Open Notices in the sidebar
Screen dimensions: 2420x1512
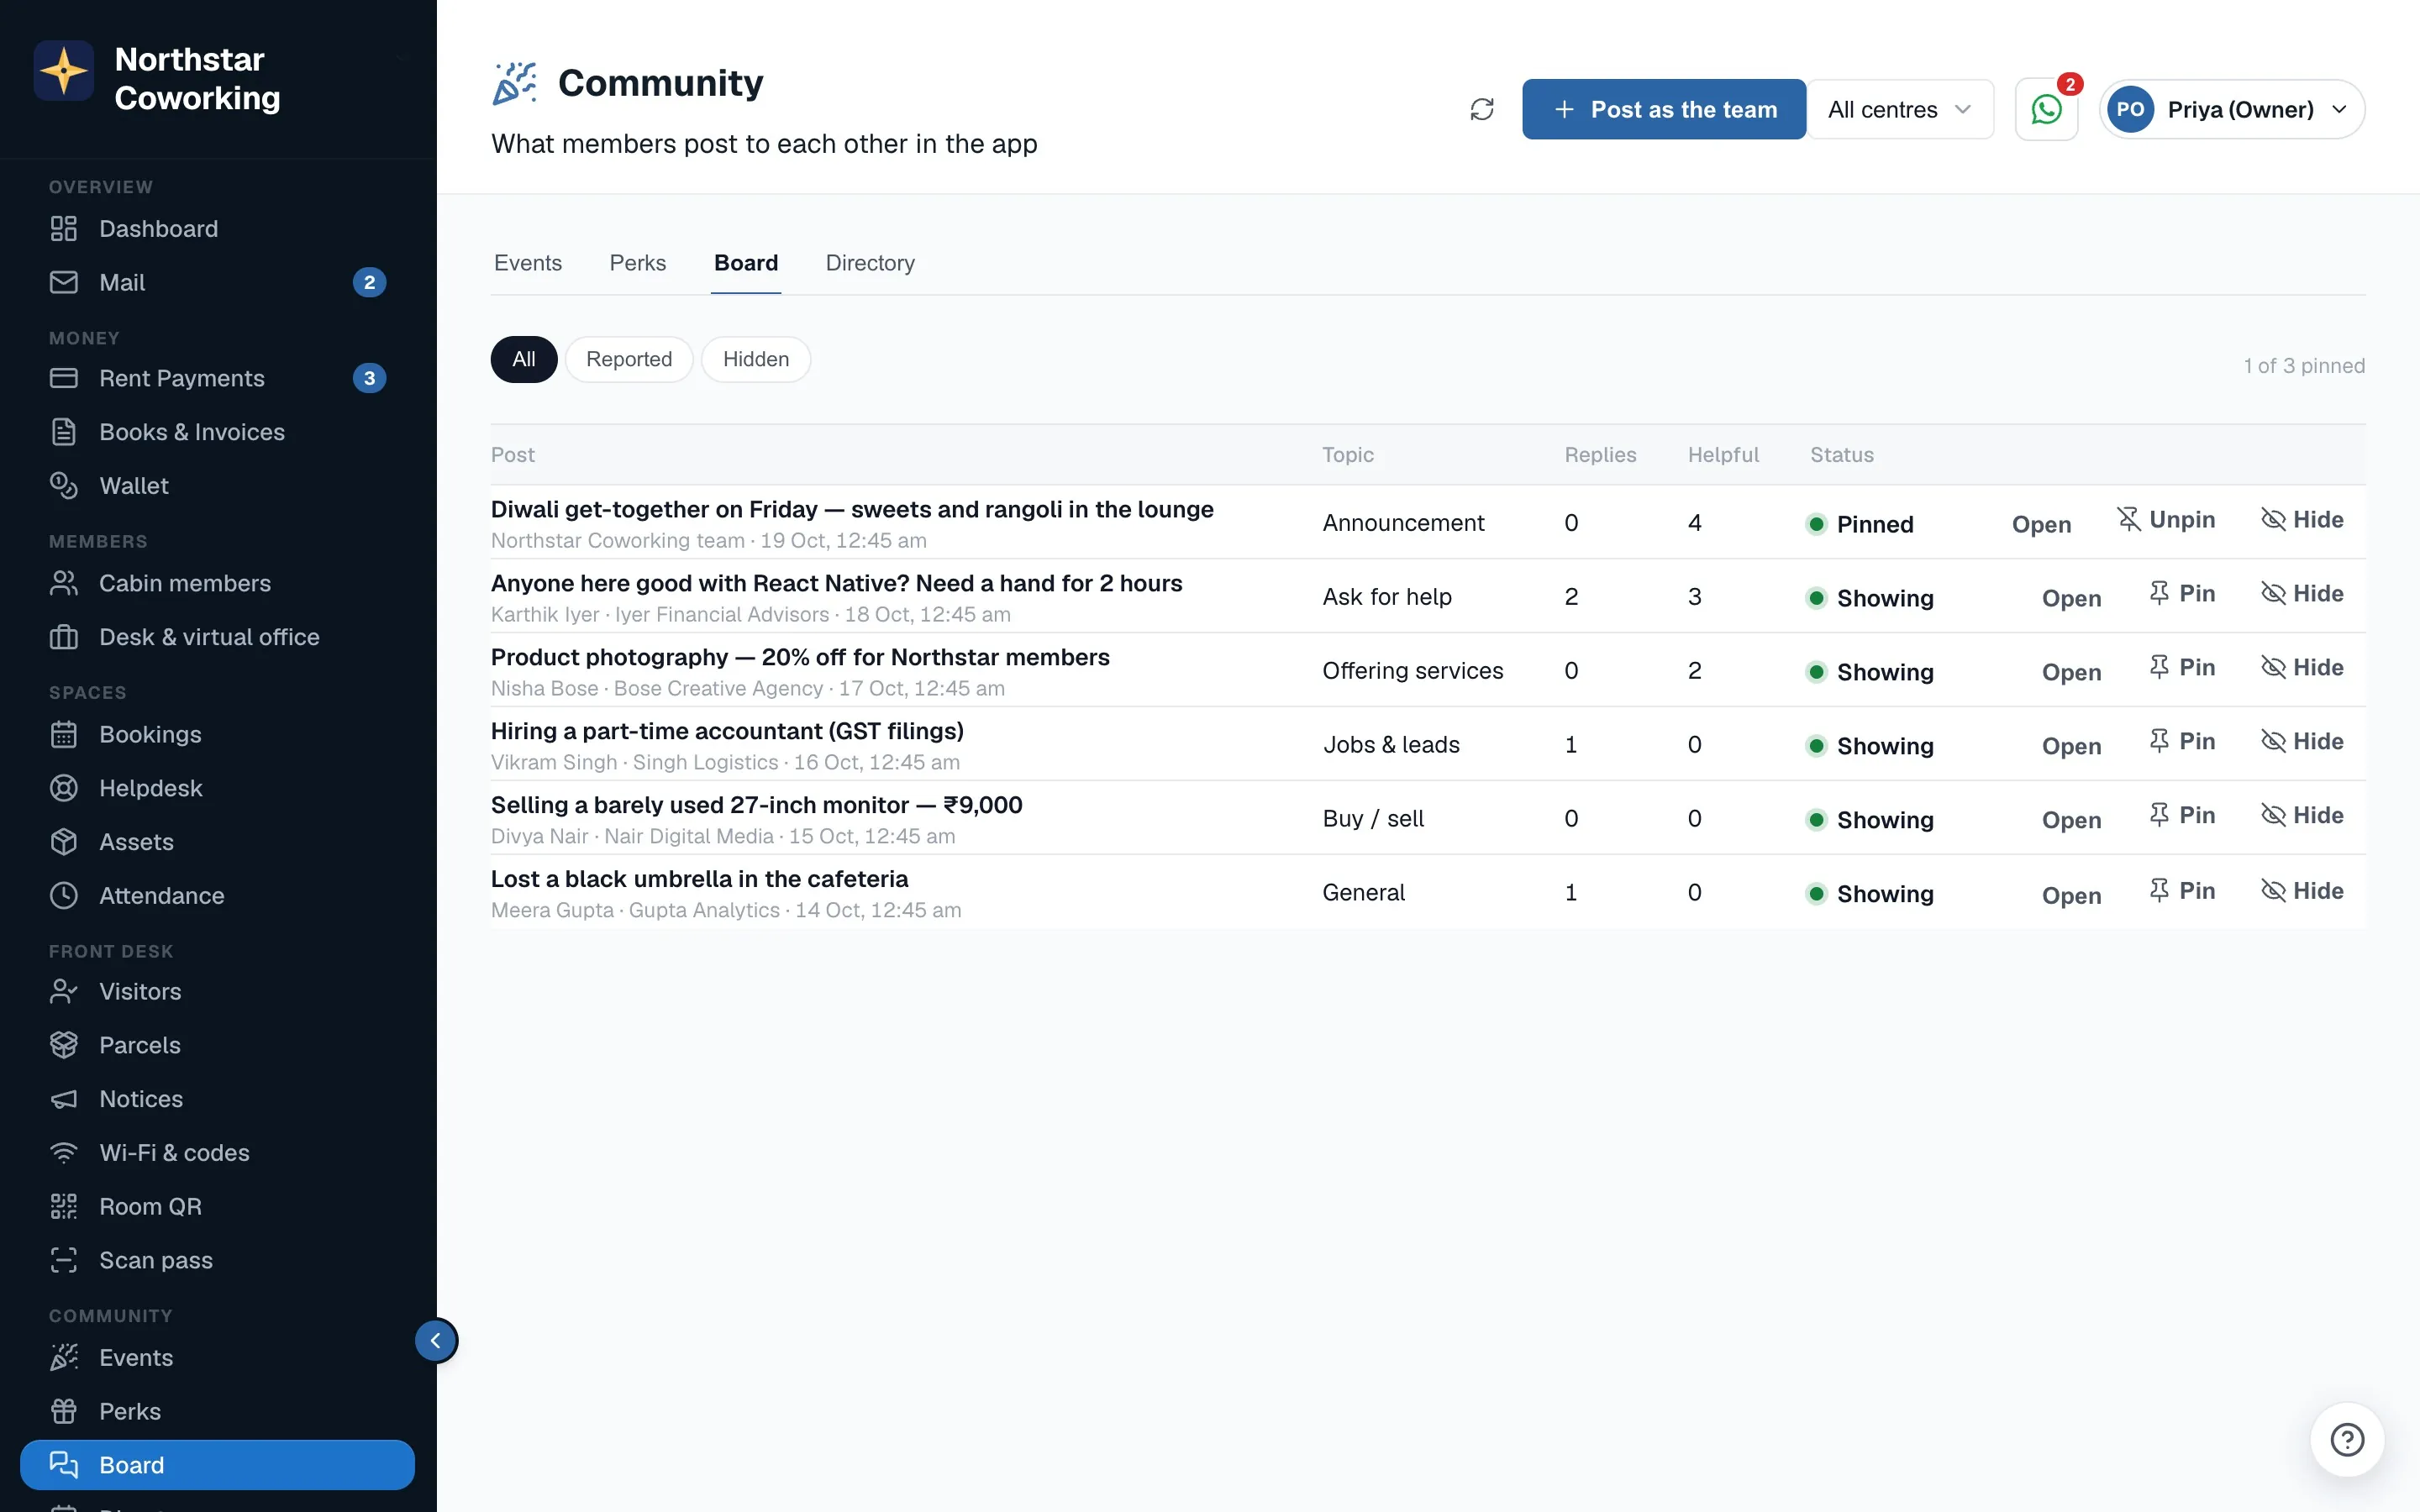pos(217,1099)
